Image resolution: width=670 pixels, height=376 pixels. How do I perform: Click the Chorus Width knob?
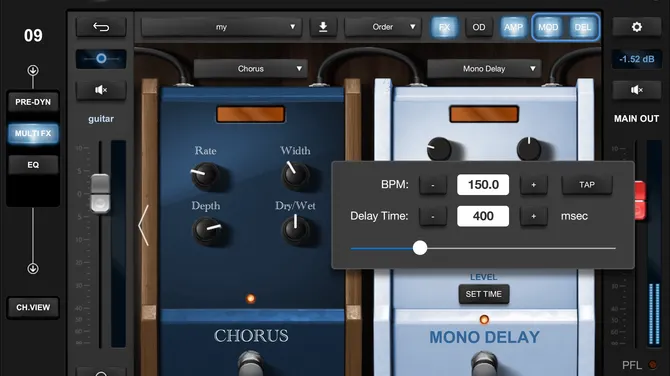pos(295,175)
